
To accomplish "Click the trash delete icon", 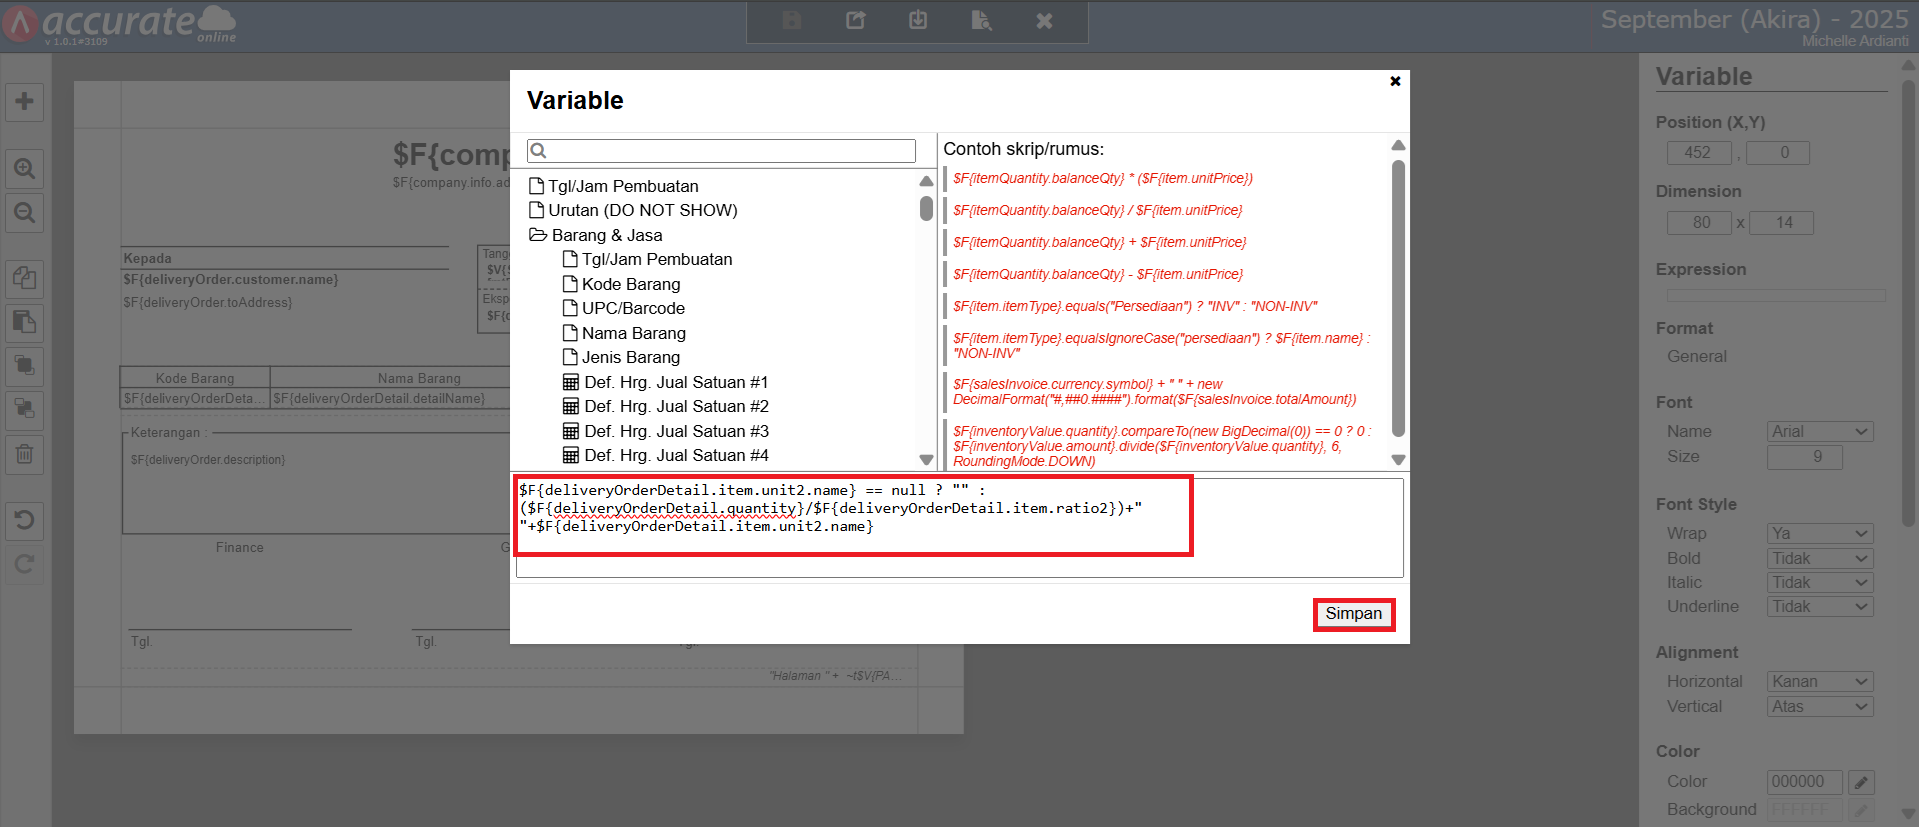I will (x=24, y=454).
